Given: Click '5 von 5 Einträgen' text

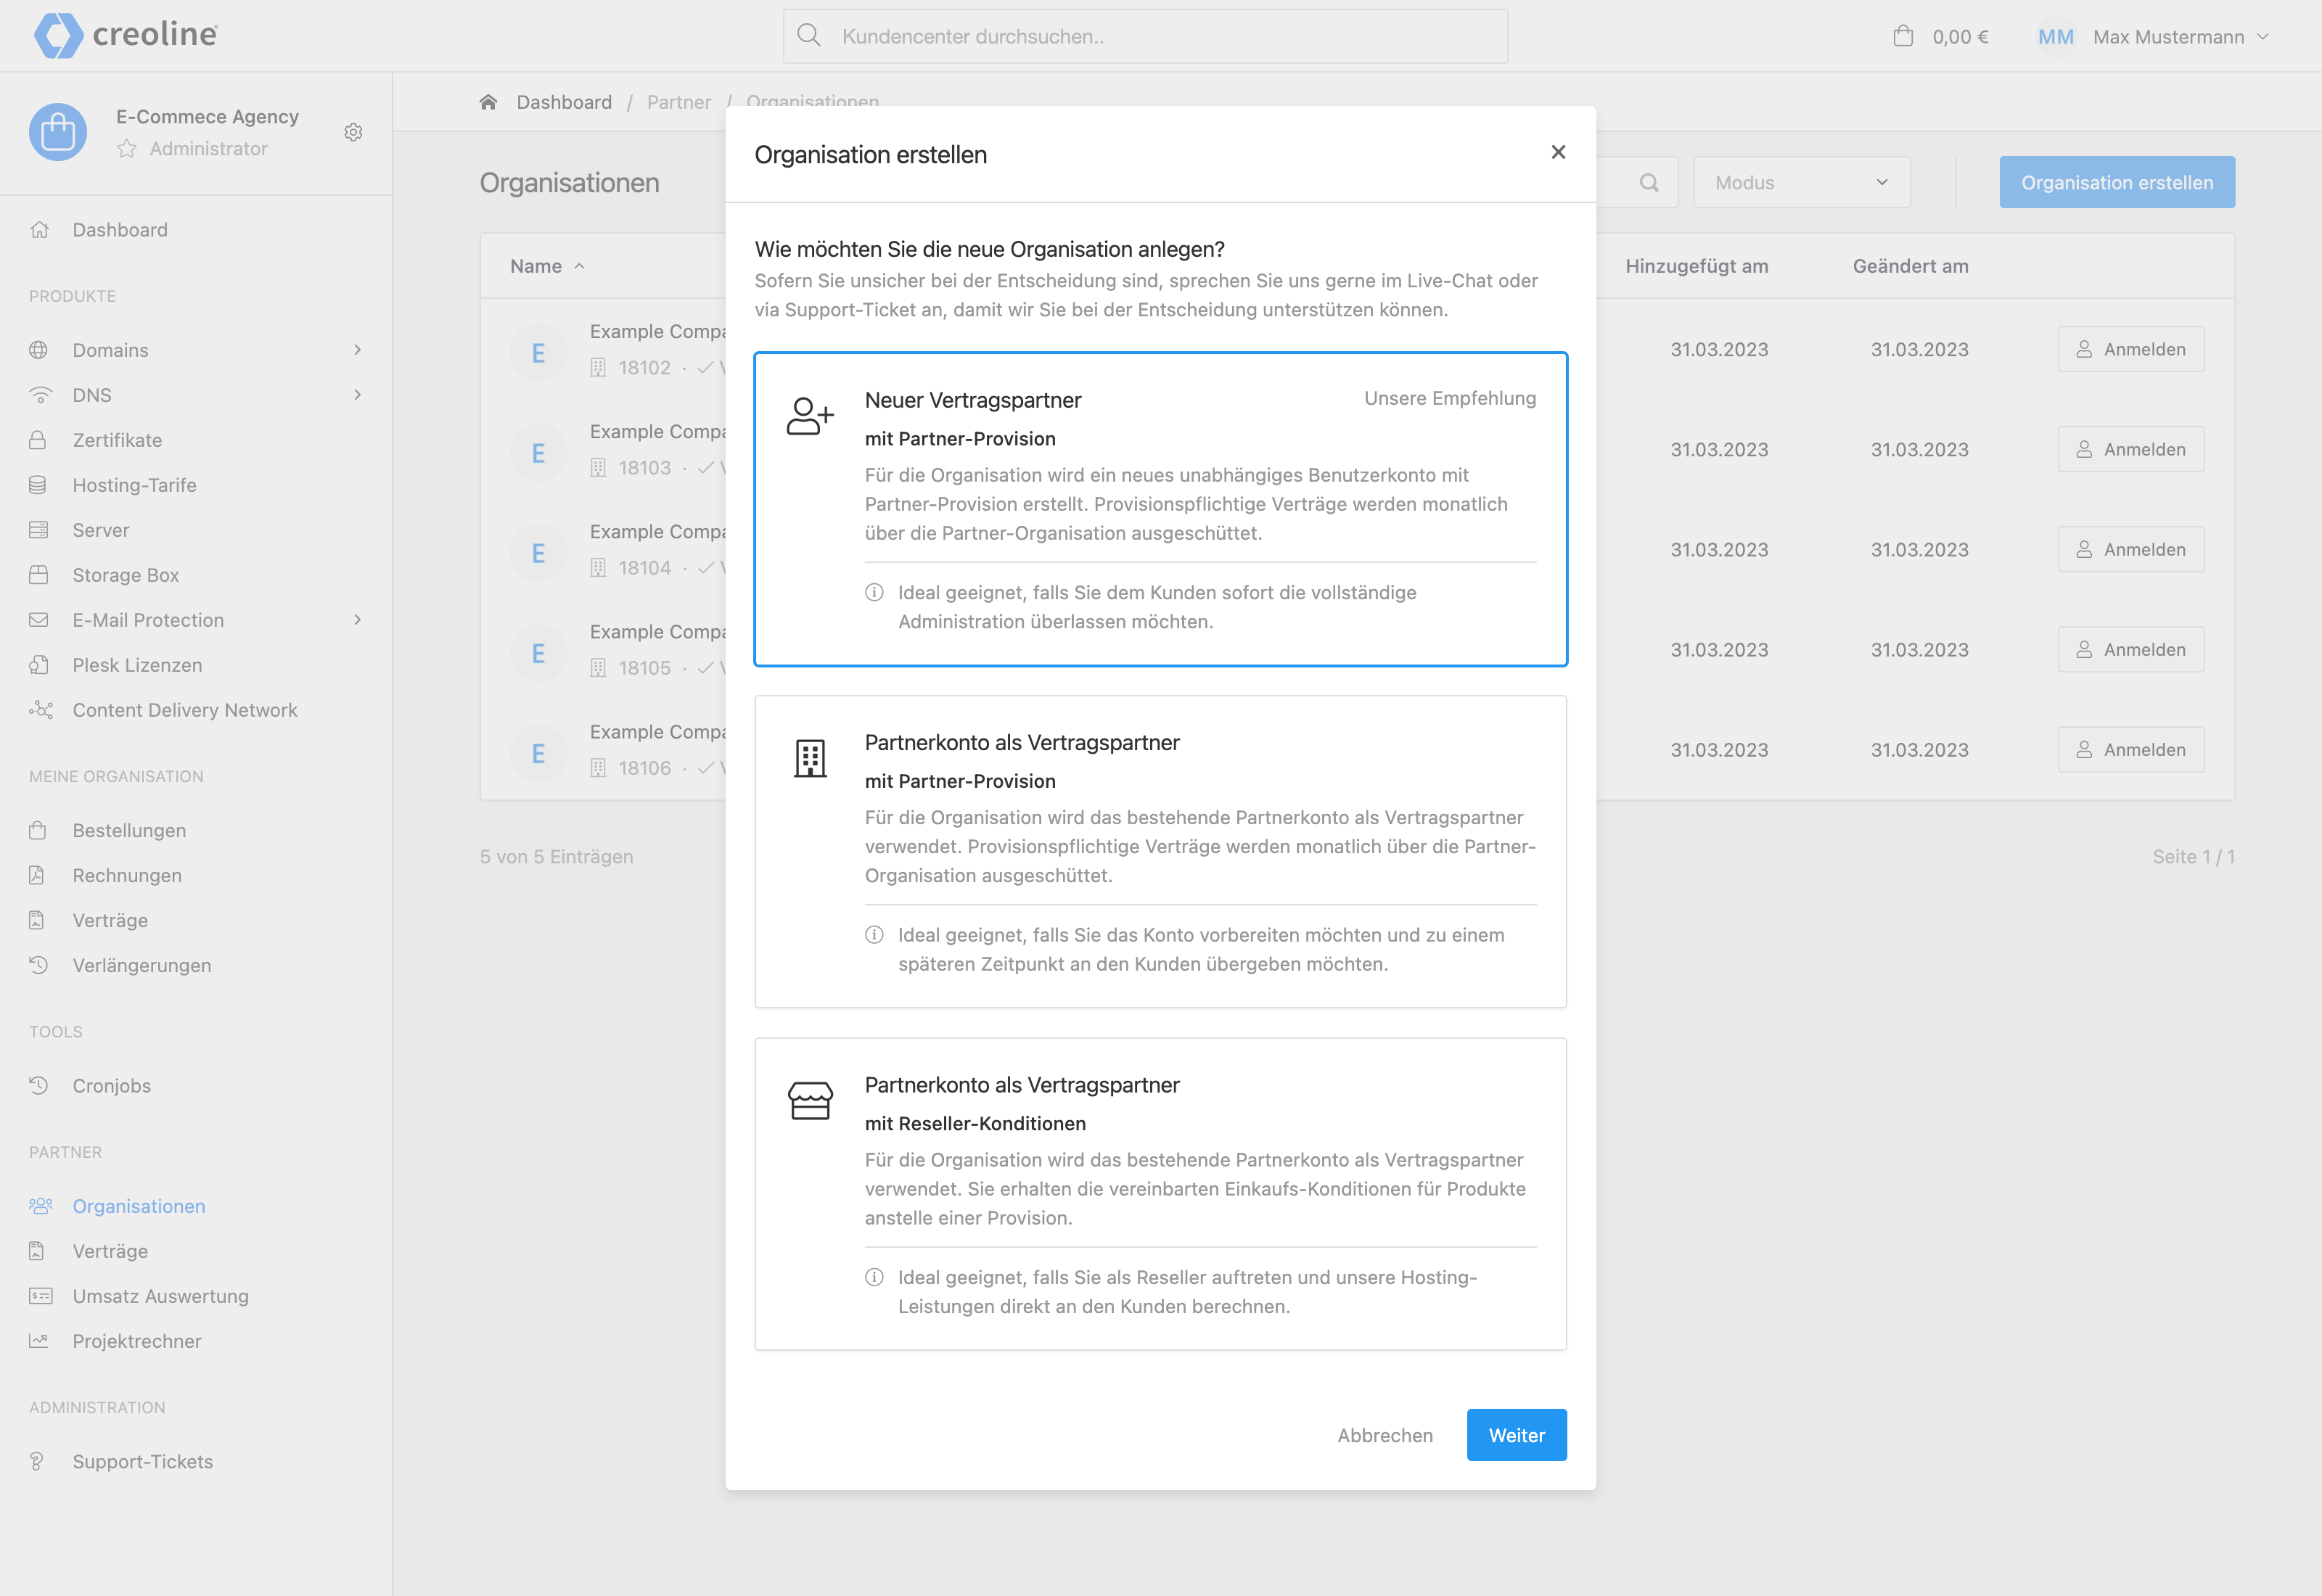Looking at the screenshot, I should click(556, 856).
